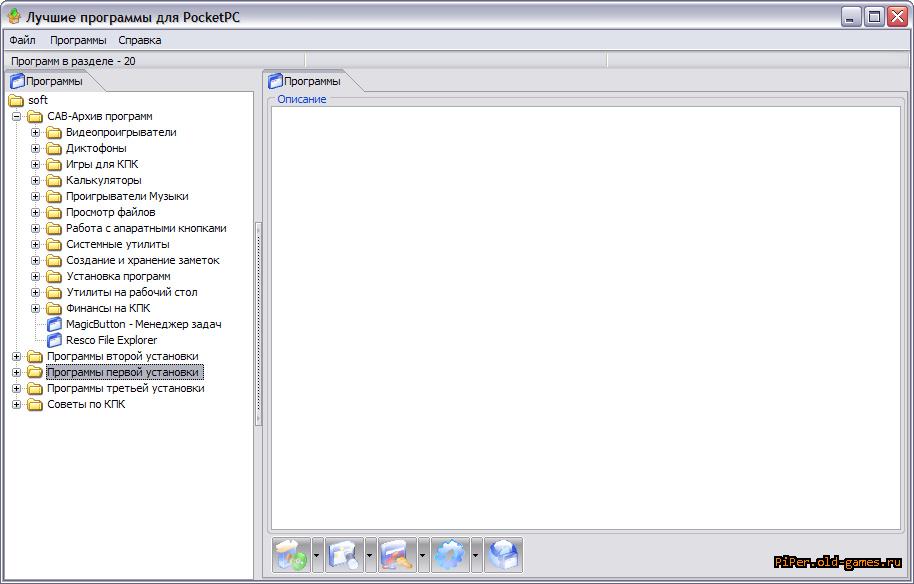Image resolution: width=914 pixels, height=584 pixels.
Task: Collapse the CAB-Архив программ tree node
Action: point(17,116)
